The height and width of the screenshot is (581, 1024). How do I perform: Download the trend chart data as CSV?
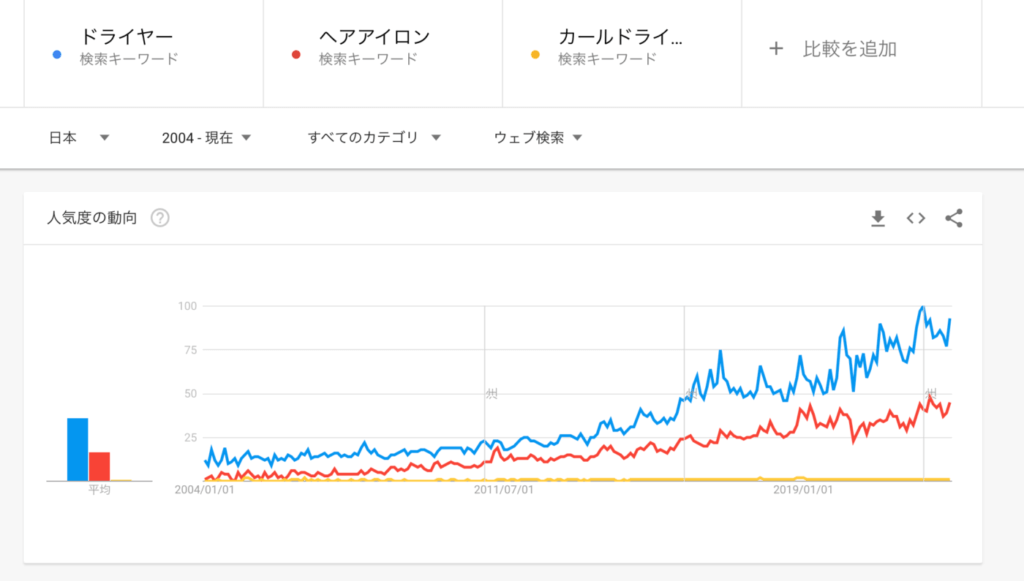[878, 218]
